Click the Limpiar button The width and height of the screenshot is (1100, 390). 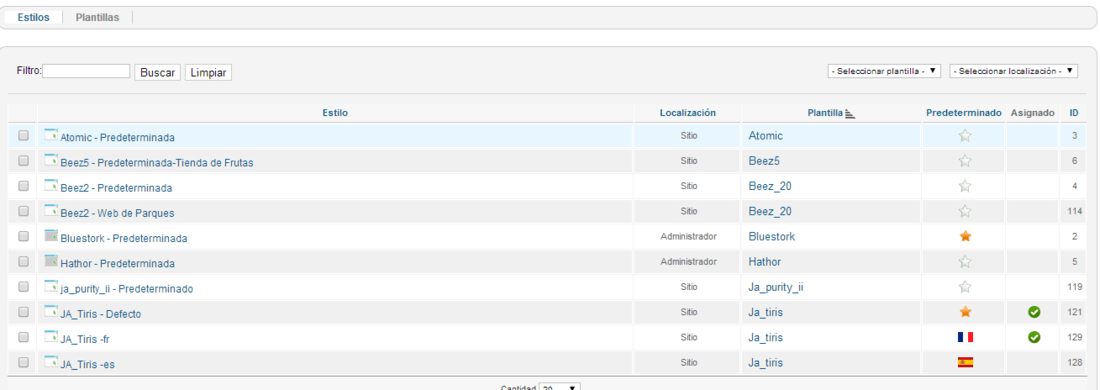coord(208,72)
